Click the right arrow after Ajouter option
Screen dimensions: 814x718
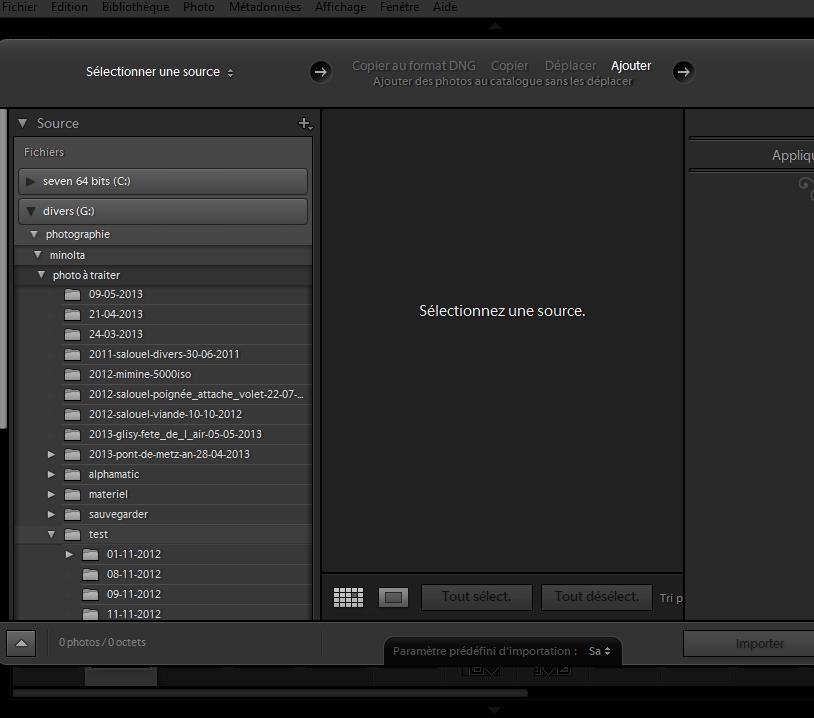coord(683,72)
